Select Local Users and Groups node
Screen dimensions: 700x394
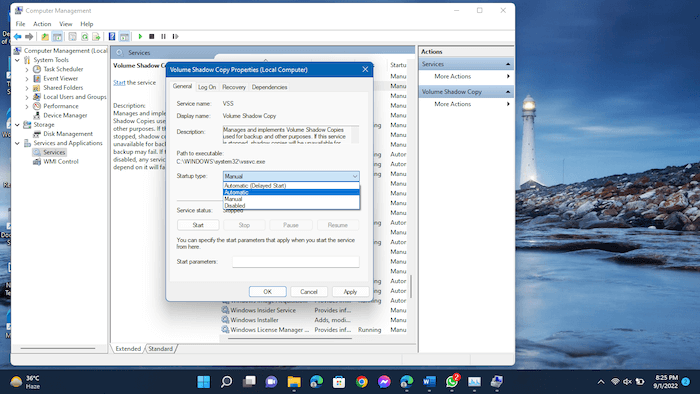tap(75, 97)
